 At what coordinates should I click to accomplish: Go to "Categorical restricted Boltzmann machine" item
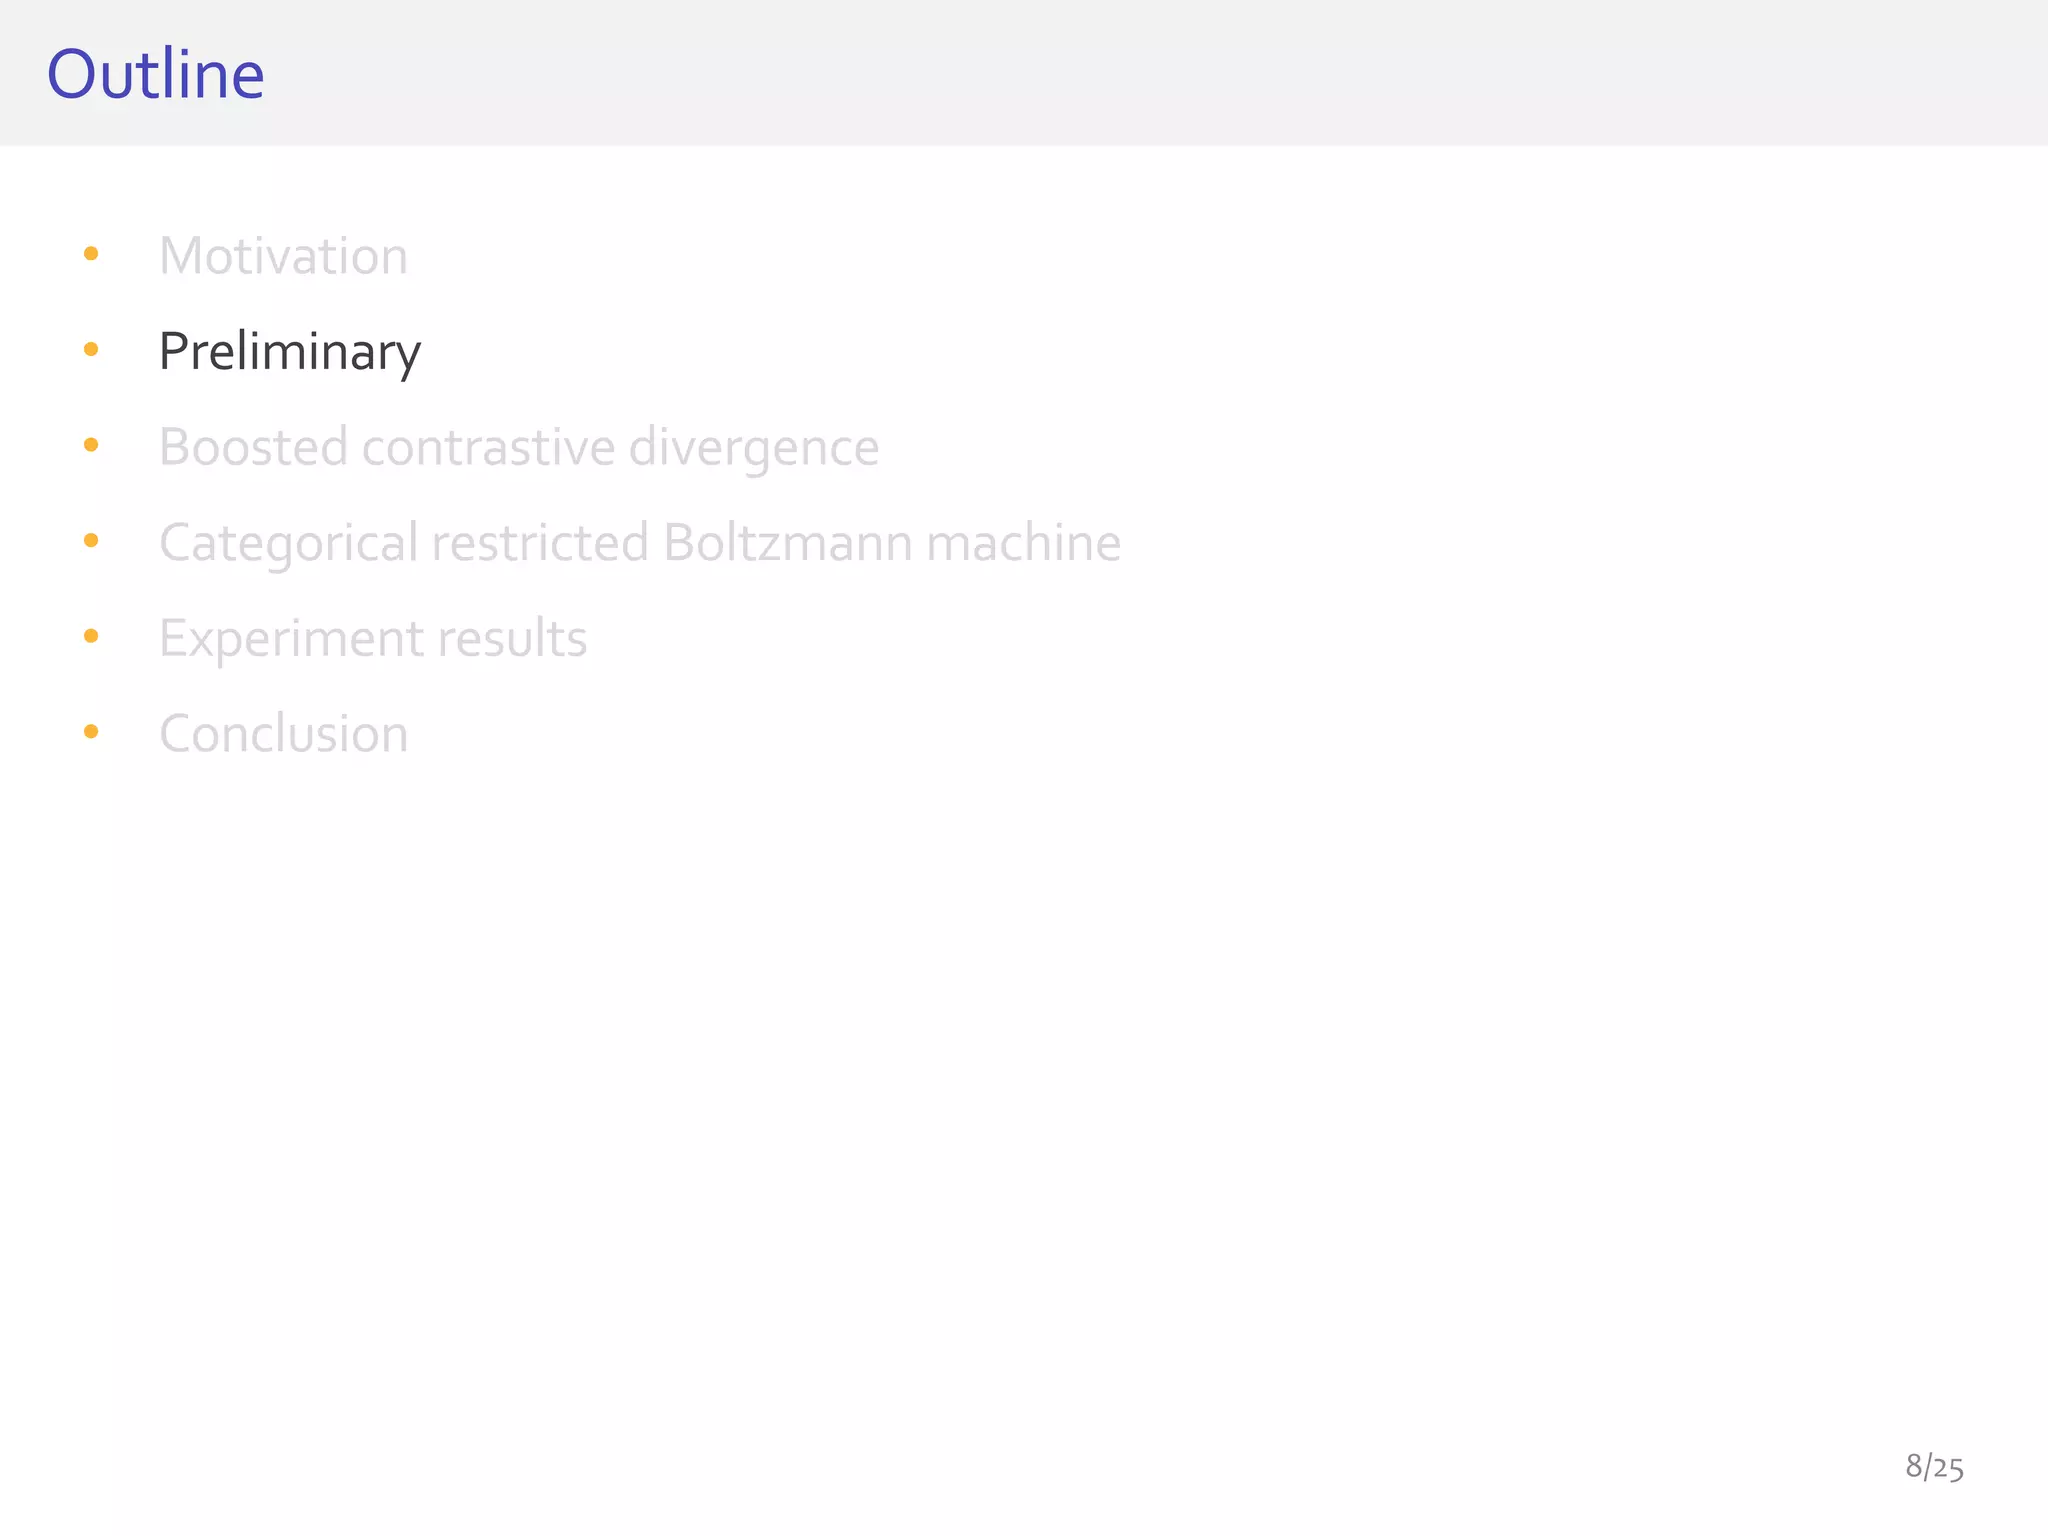[x=639, y=543]
